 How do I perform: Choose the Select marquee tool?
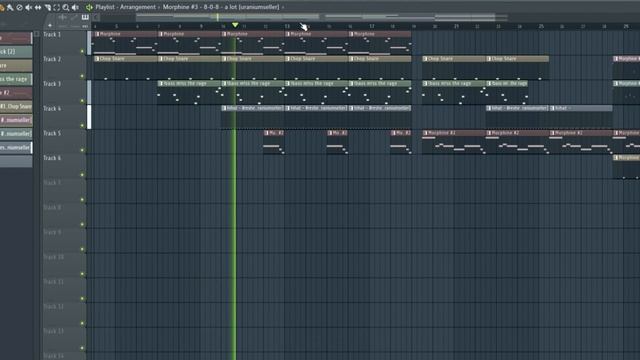point(57,7)
